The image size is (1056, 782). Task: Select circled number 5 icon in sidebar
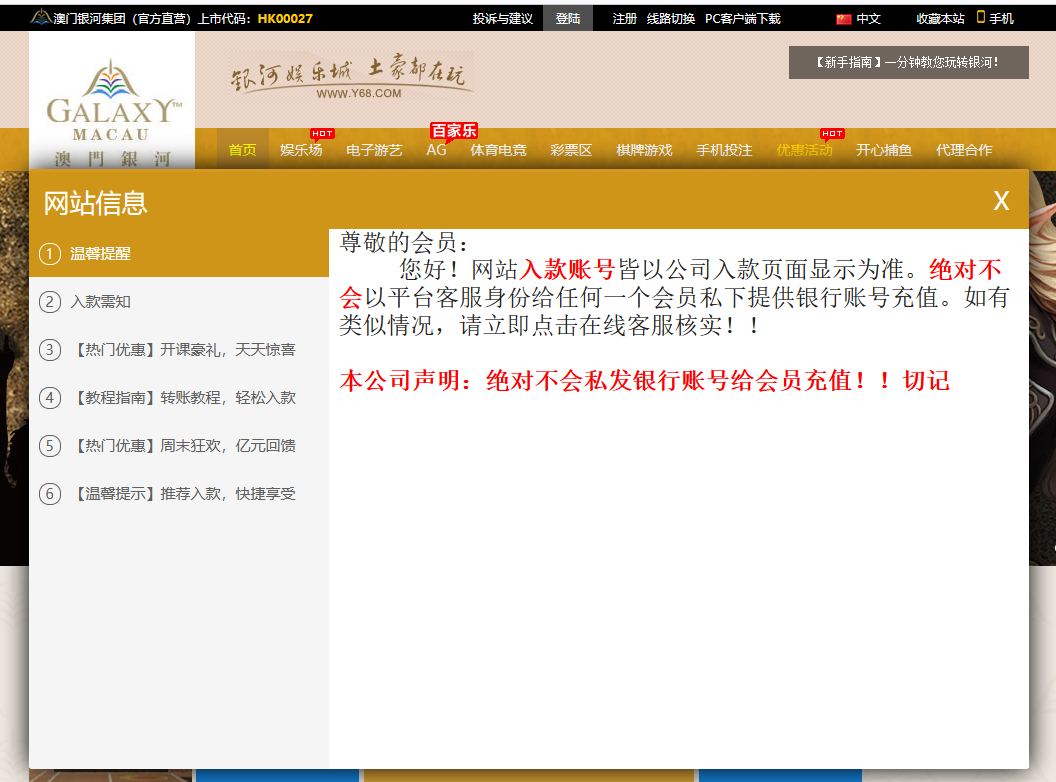pyautogui.click(x=50, y=446)
